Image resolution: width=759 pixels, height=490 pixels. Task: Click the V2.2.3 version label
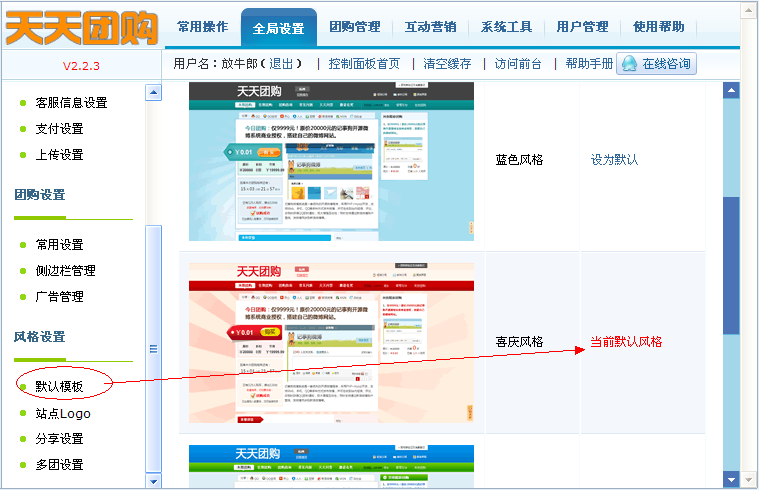click(81, 66)
